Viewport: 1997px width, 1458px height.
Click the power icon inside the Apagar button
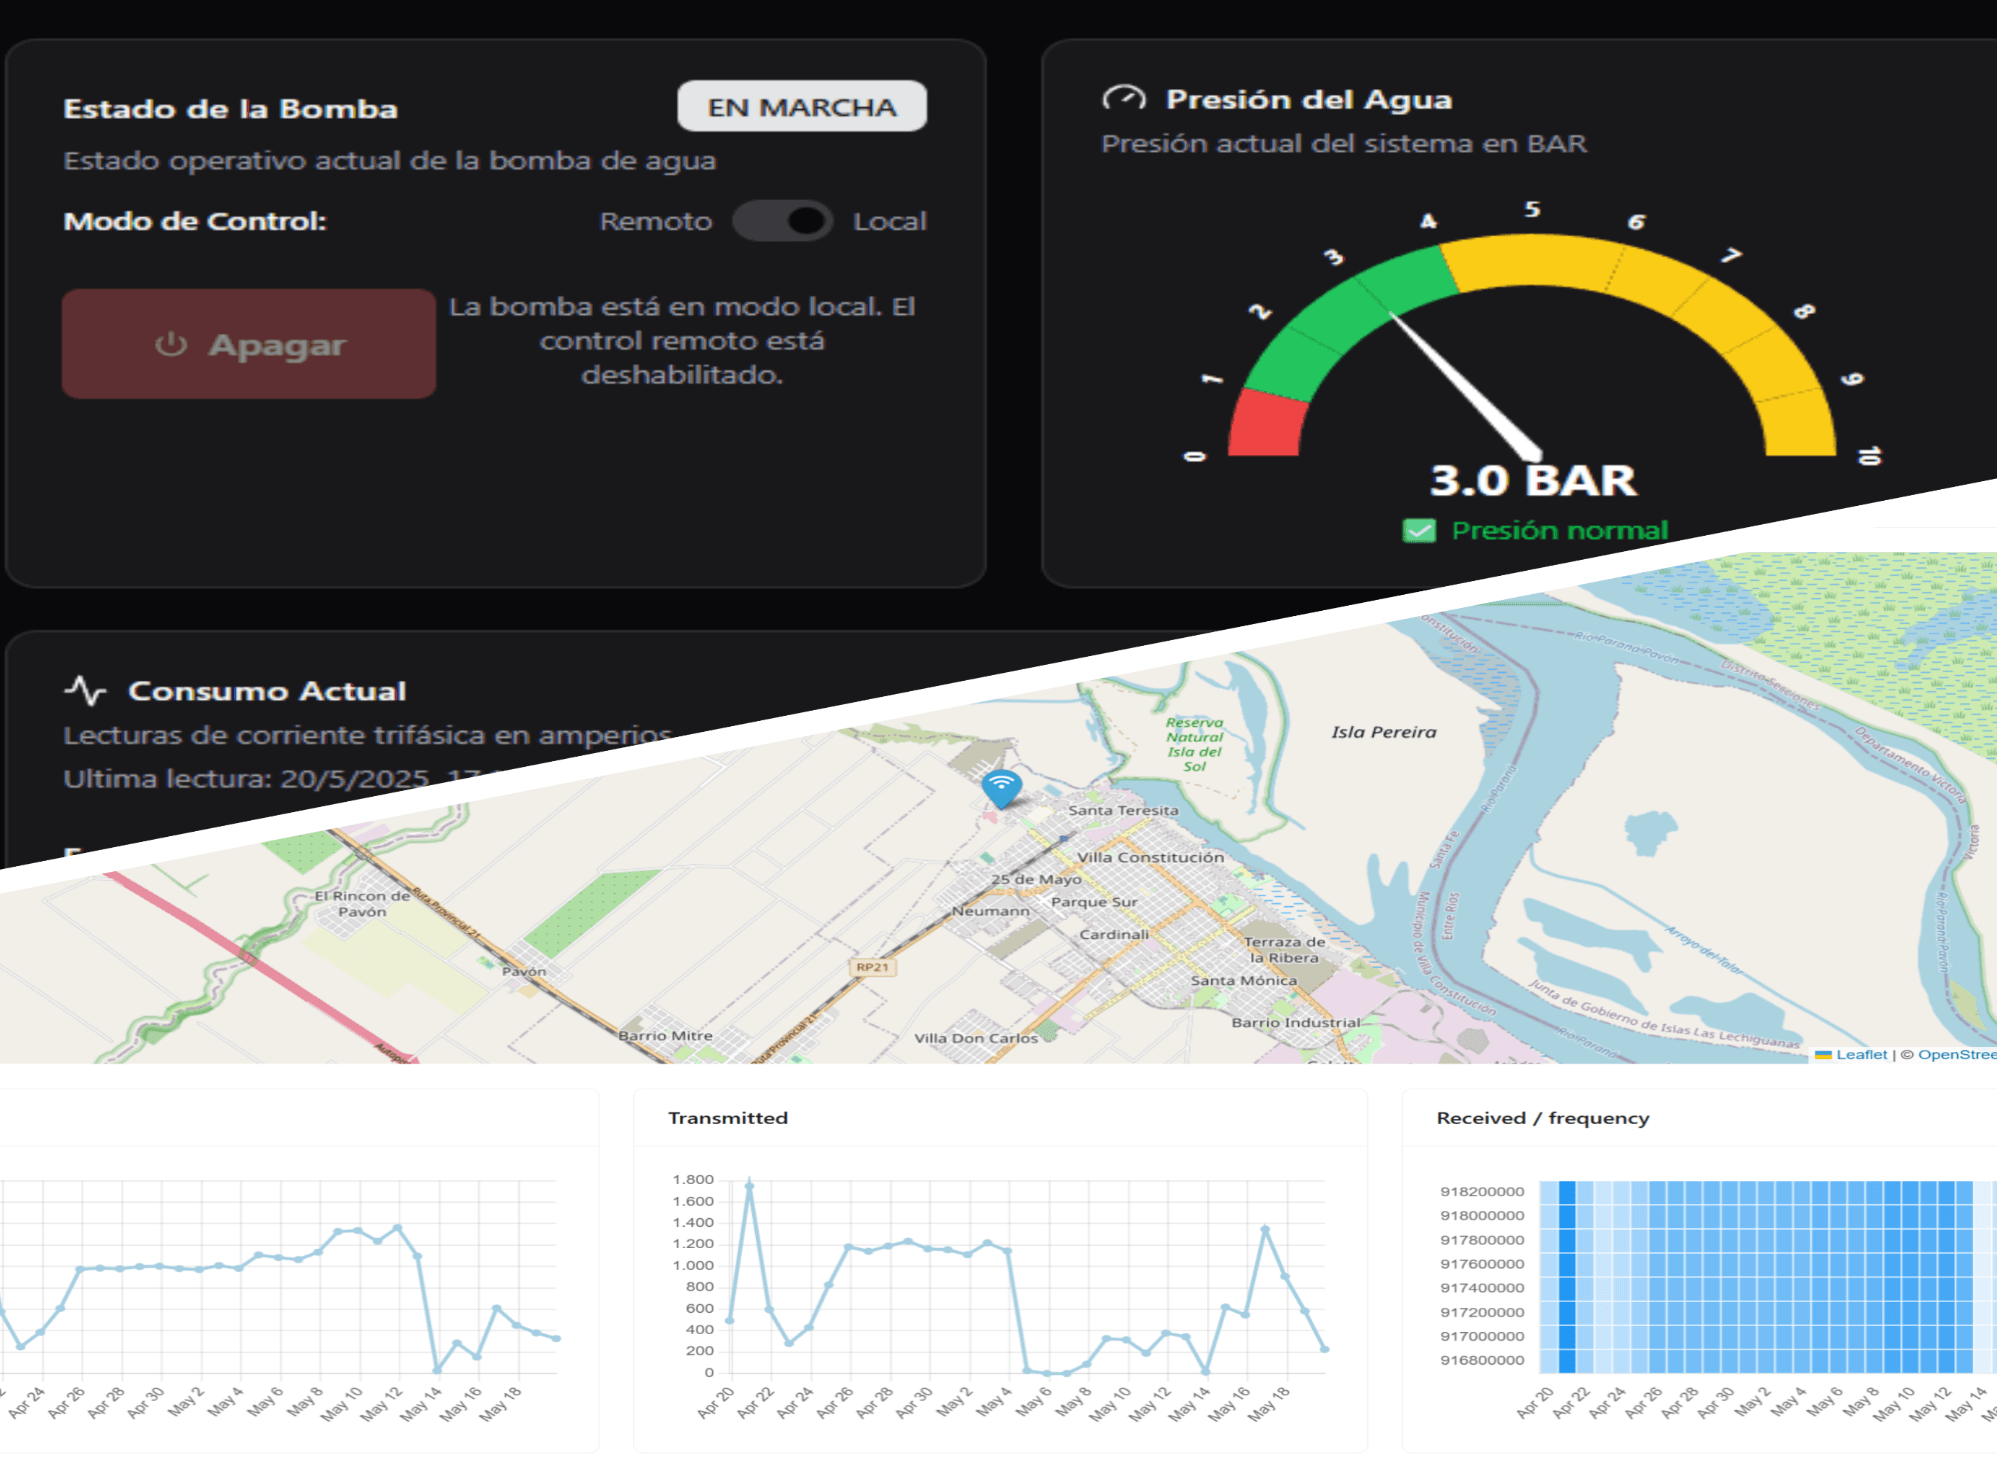coord(170,344)
